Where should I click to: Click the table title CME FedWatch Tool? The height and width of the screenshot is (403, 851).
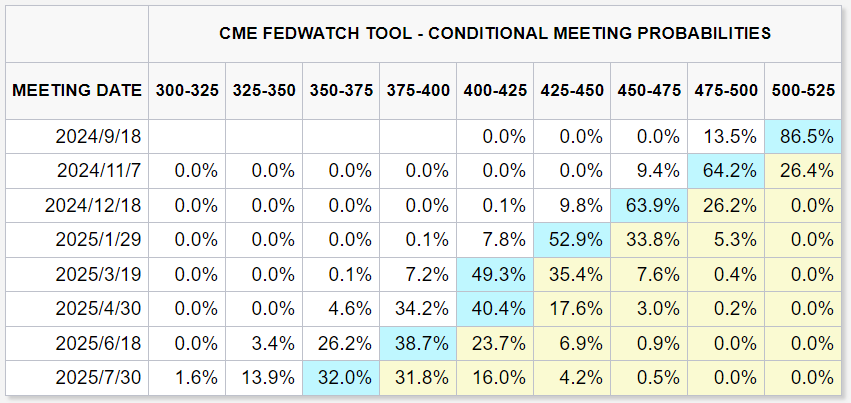coord(494,33)
